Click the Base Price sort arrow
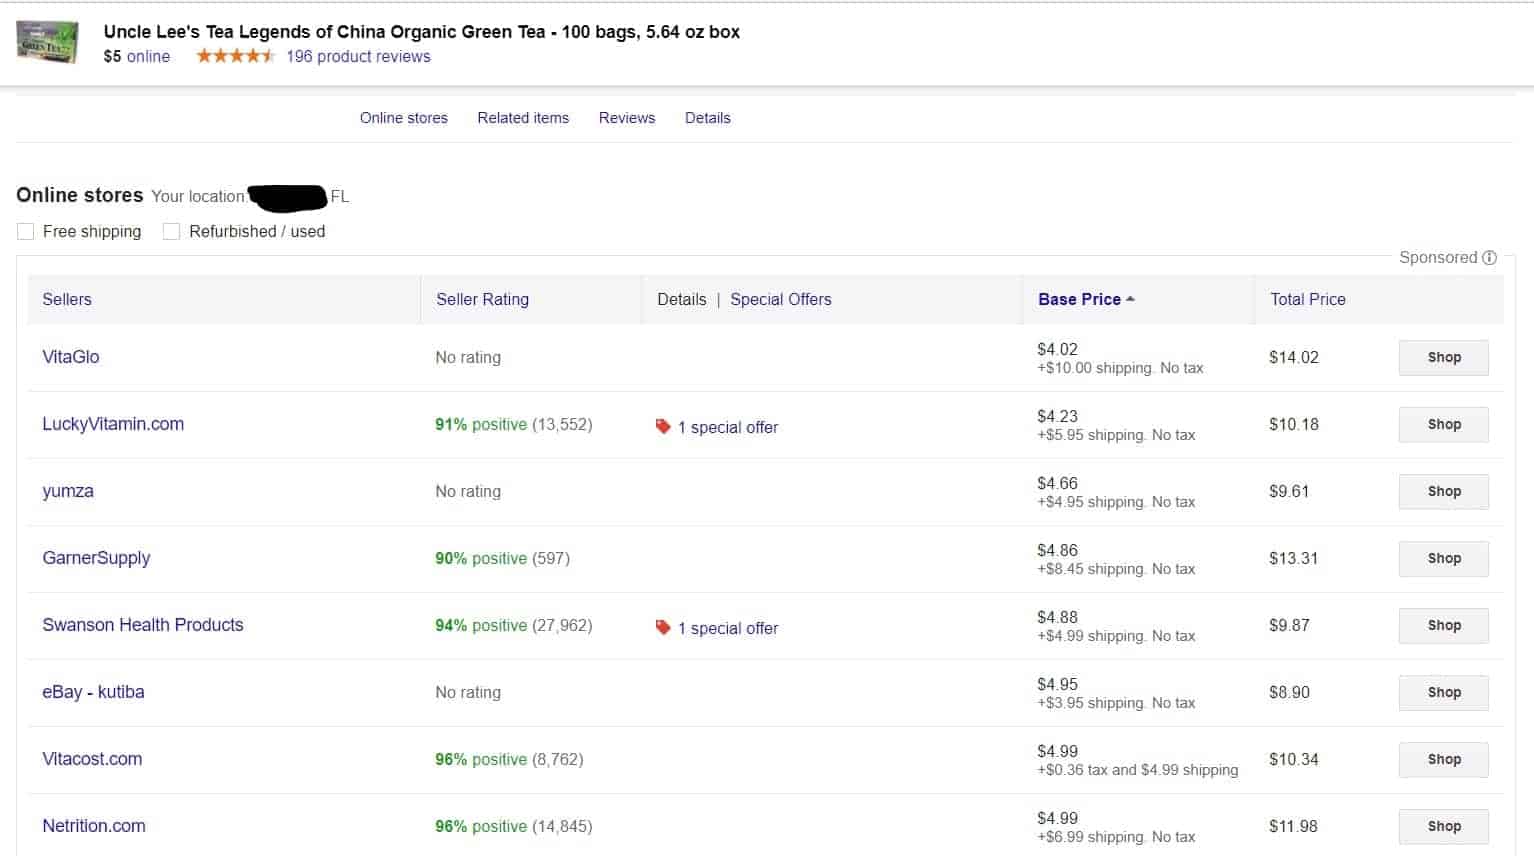The width and height of the screenshot is (1534, 856). [1130, 299]
